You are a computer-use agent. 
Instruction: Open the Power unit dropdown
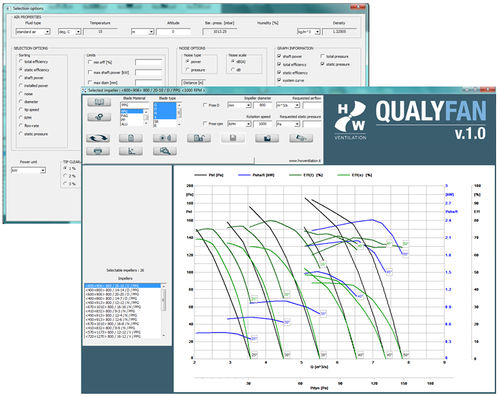point(28,170)
